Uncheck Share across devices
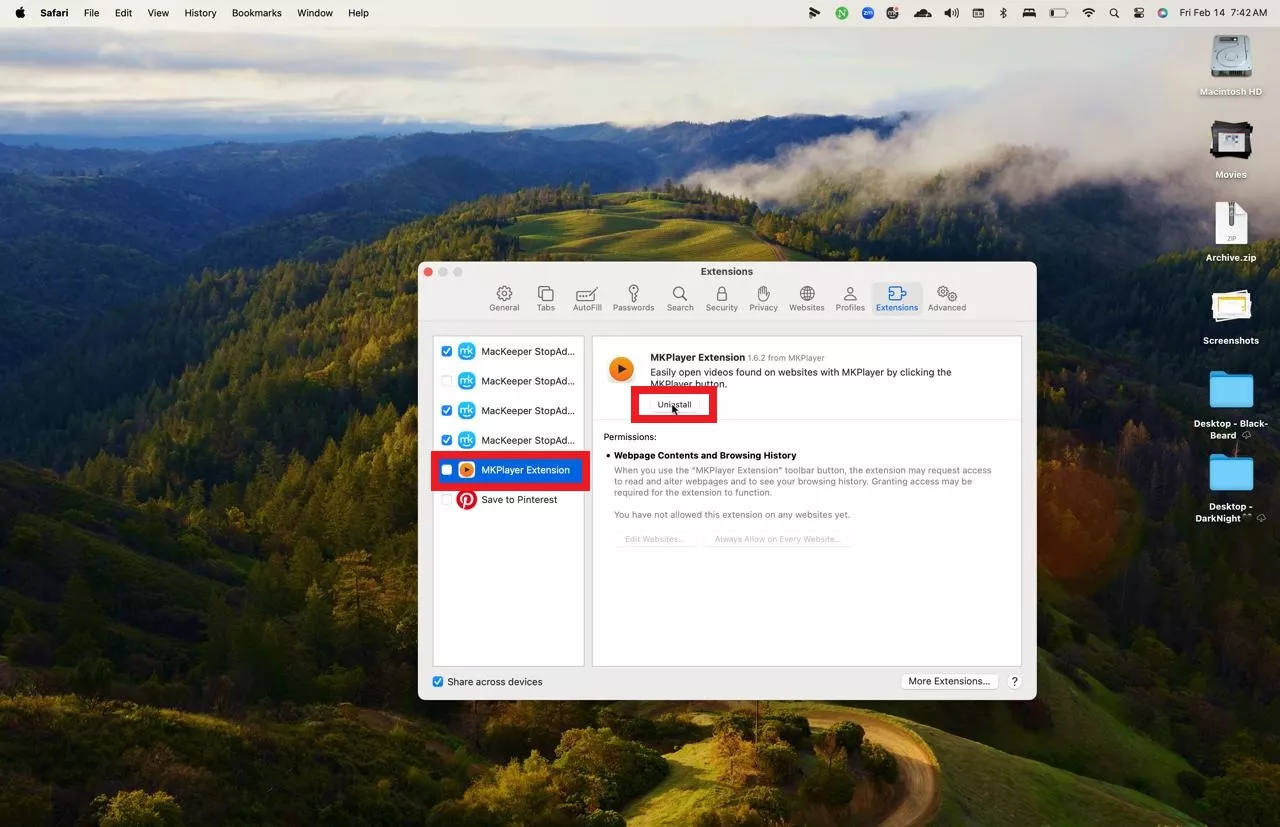 pos(438,682)
